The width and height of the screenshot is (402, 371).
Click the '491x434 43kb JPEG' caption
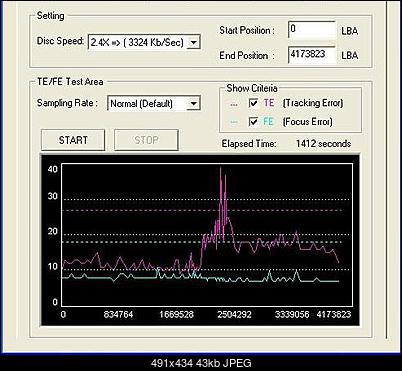(x=201, y=363)
